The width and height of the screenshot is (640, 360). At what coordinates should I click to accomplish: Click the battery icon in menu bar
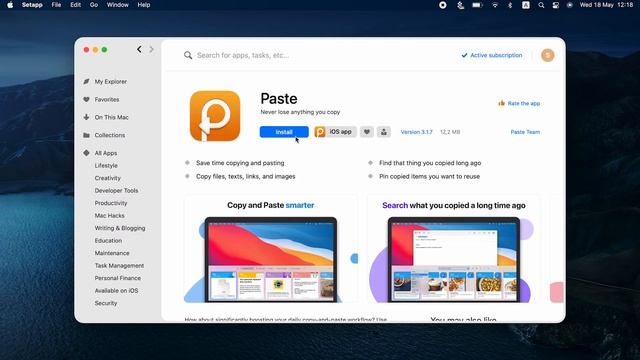coord(477,5)
